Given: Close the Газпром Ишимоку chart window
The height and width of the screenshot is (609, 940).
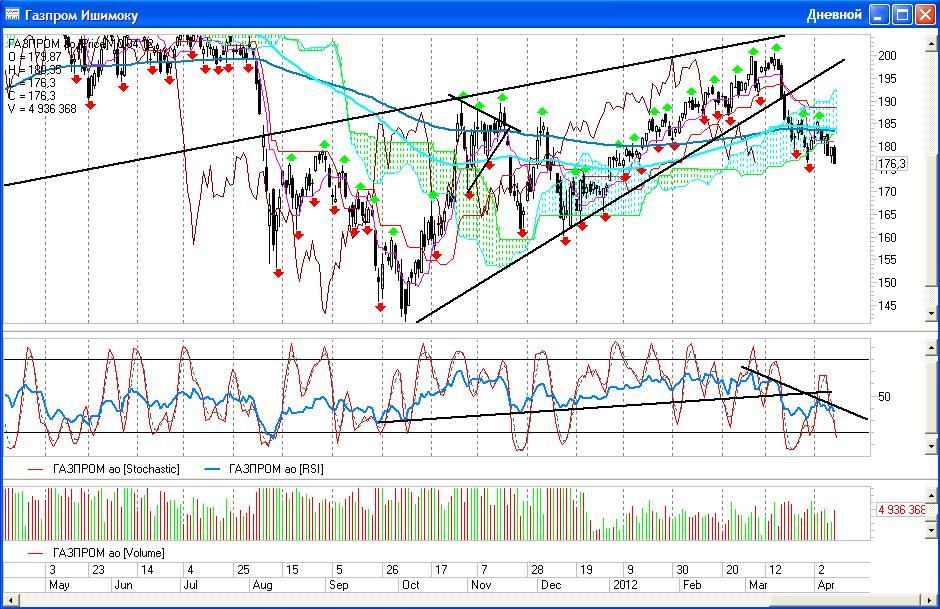Looking at the screenshot, I should point(925,14).
